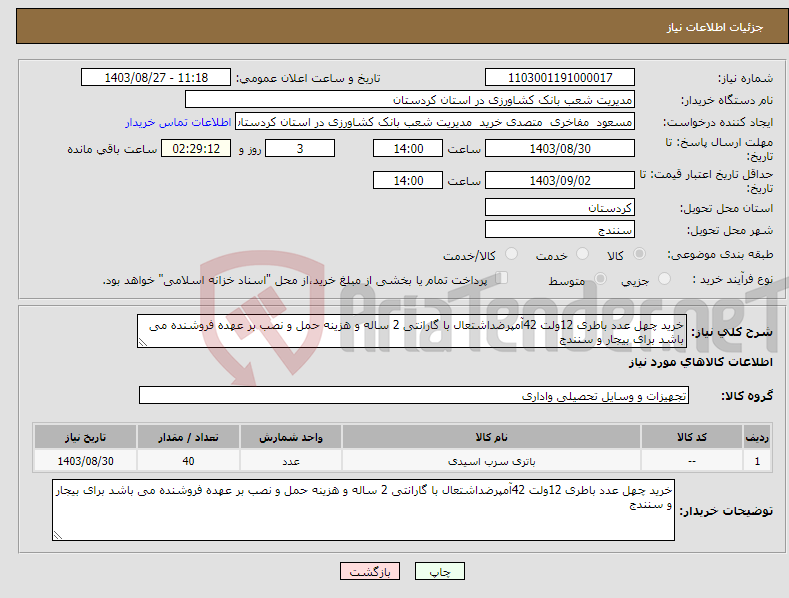Click the announcement date field 1403/08/27 - 11:18
Image resolution: width=789 pixels, height=598 pixels.
(x=156, y=78)
